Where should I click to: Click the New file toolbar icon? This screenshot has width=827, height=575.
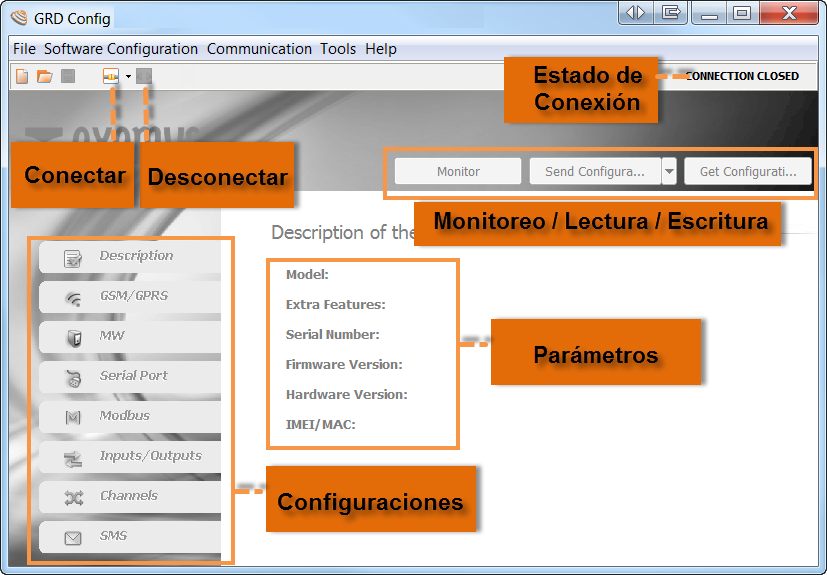pos(22,76)
